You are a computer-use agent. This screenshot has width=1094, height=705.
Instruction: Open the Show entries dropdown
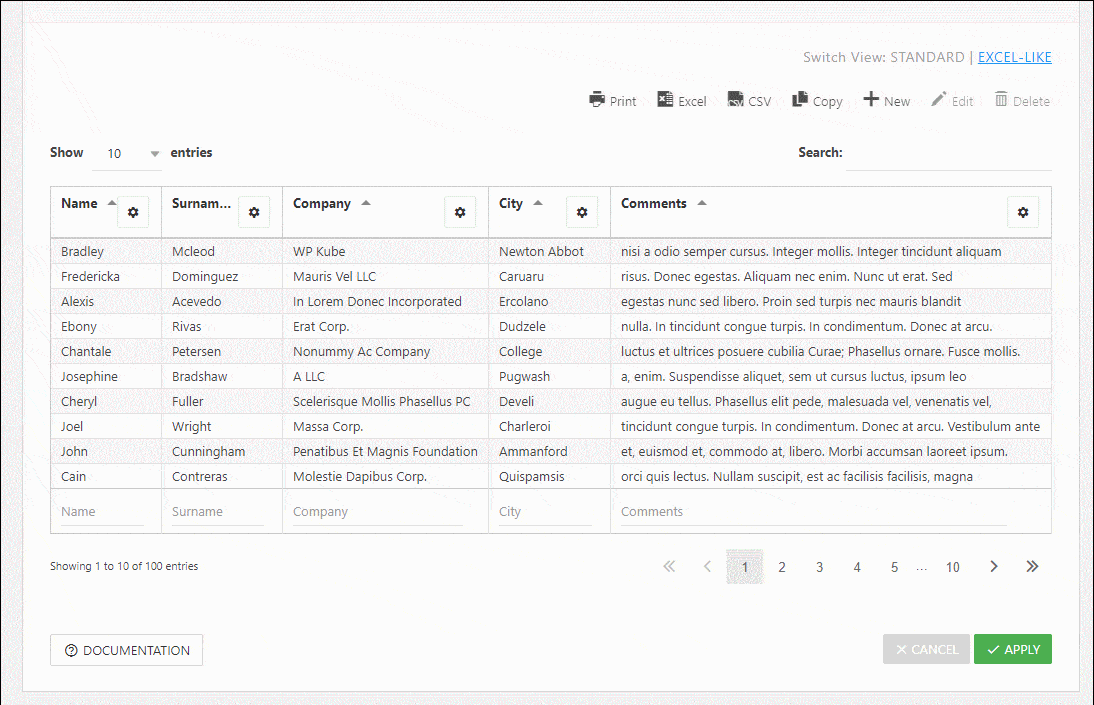coord(127,154)
